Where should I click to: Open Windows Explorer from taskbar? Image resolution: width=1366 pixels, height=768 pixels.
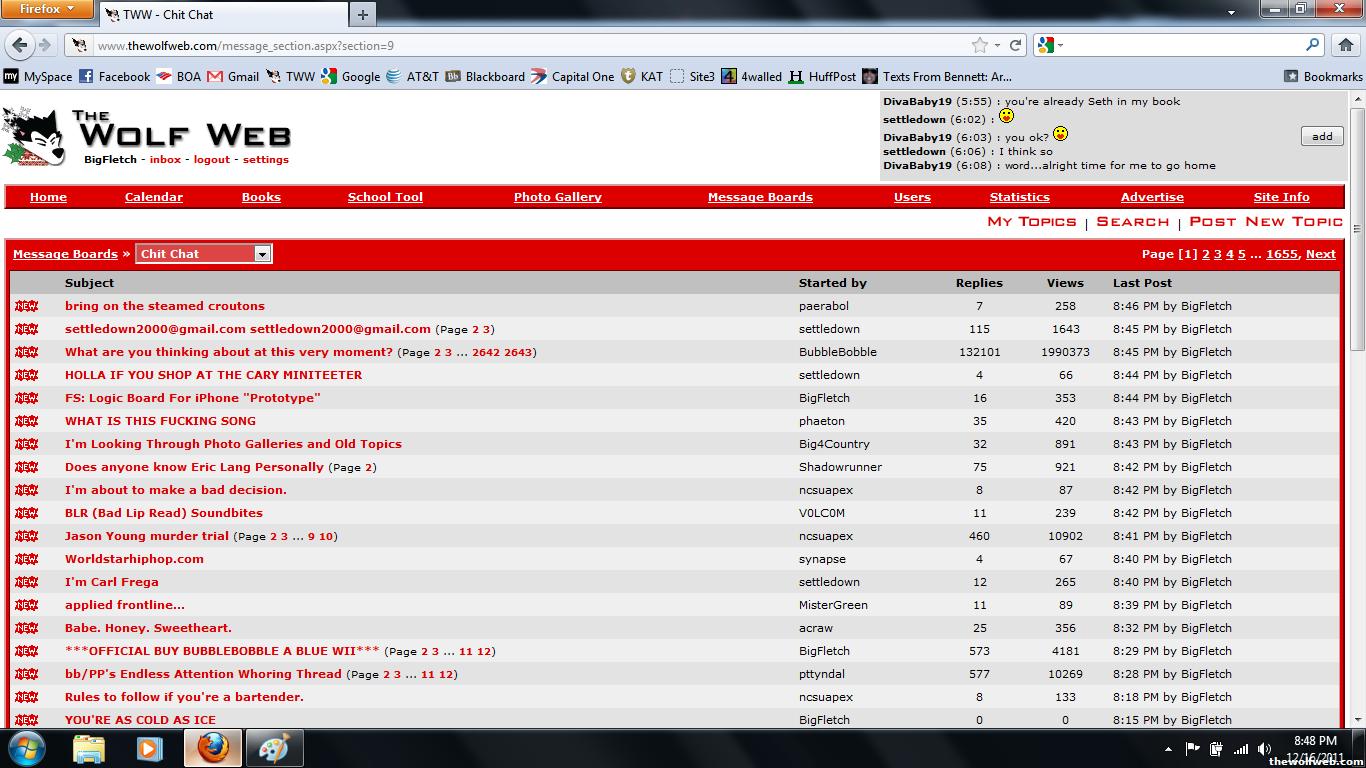click(x=89, y=748)
